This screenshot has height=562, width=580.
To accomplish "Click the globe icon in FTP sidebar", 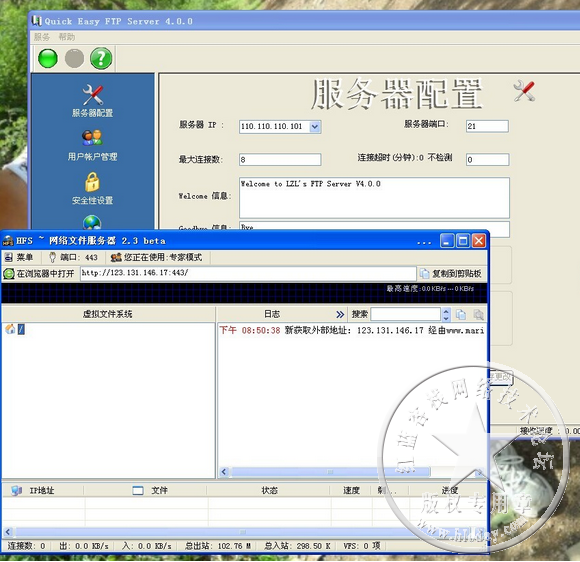I will click(92, 222).
